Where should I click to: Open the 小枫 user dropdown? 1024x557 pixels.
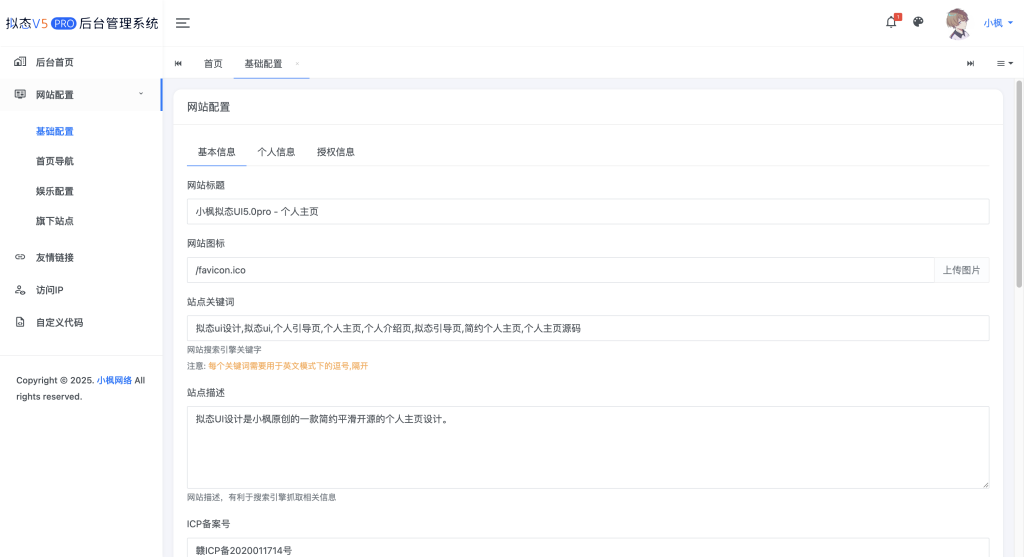pos(999,23)
